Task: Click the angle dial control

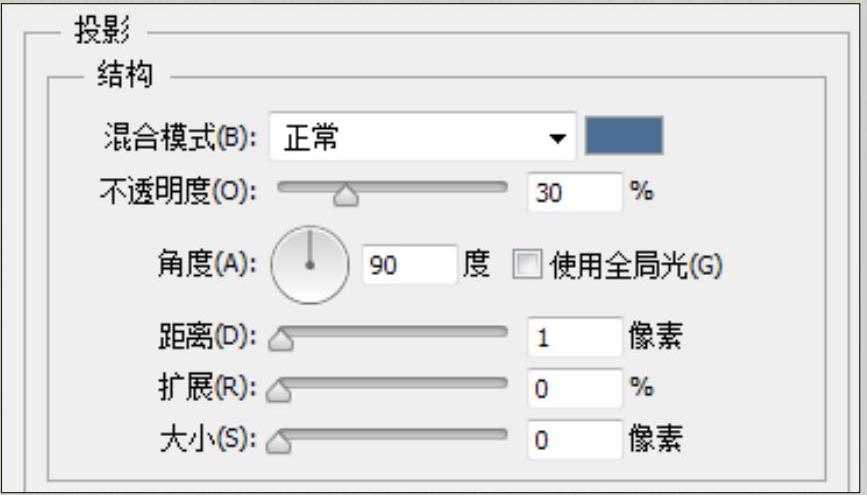Action: click(309, 264)
